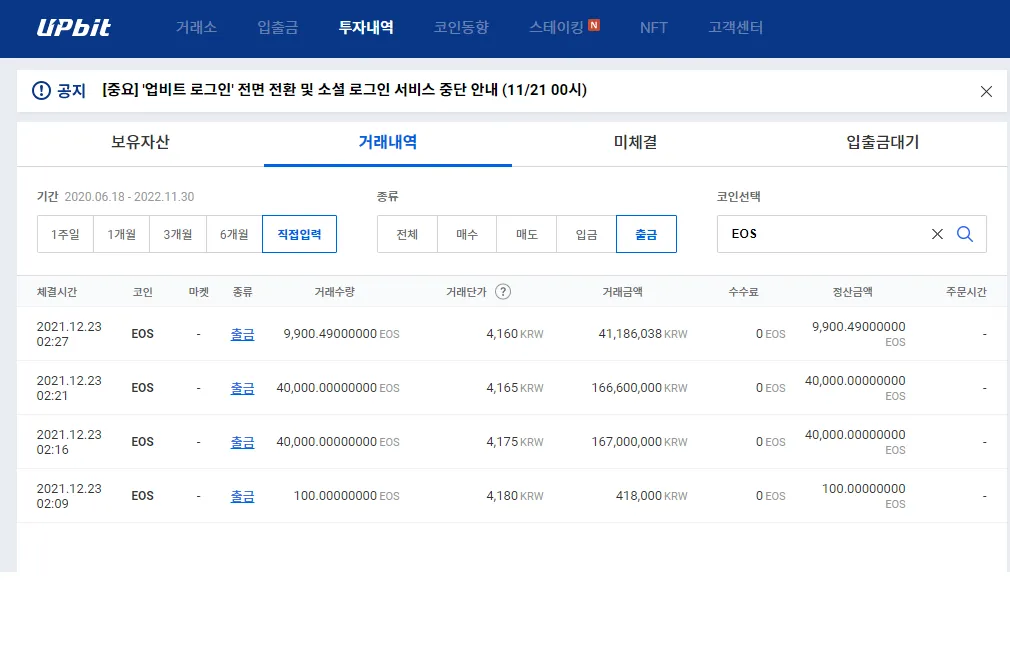The height and width of the screenshot is (661, 1010).
Task: Select the 전체 transaction type filter
Action: click(x=407, y=234)
